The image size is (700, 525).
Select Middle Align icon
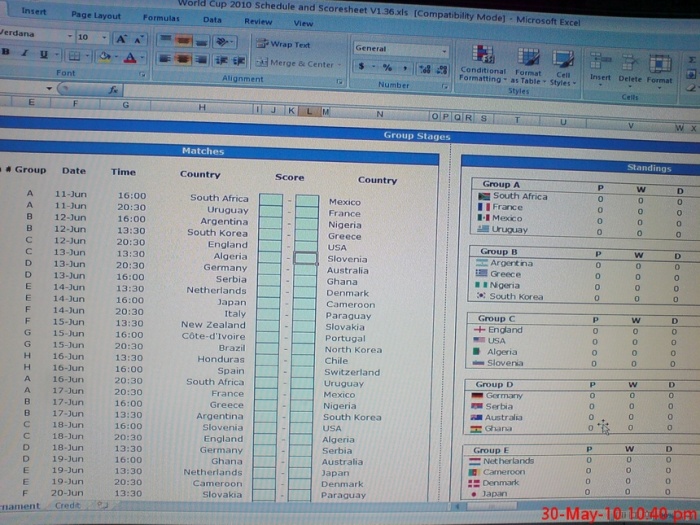point(183,41)
